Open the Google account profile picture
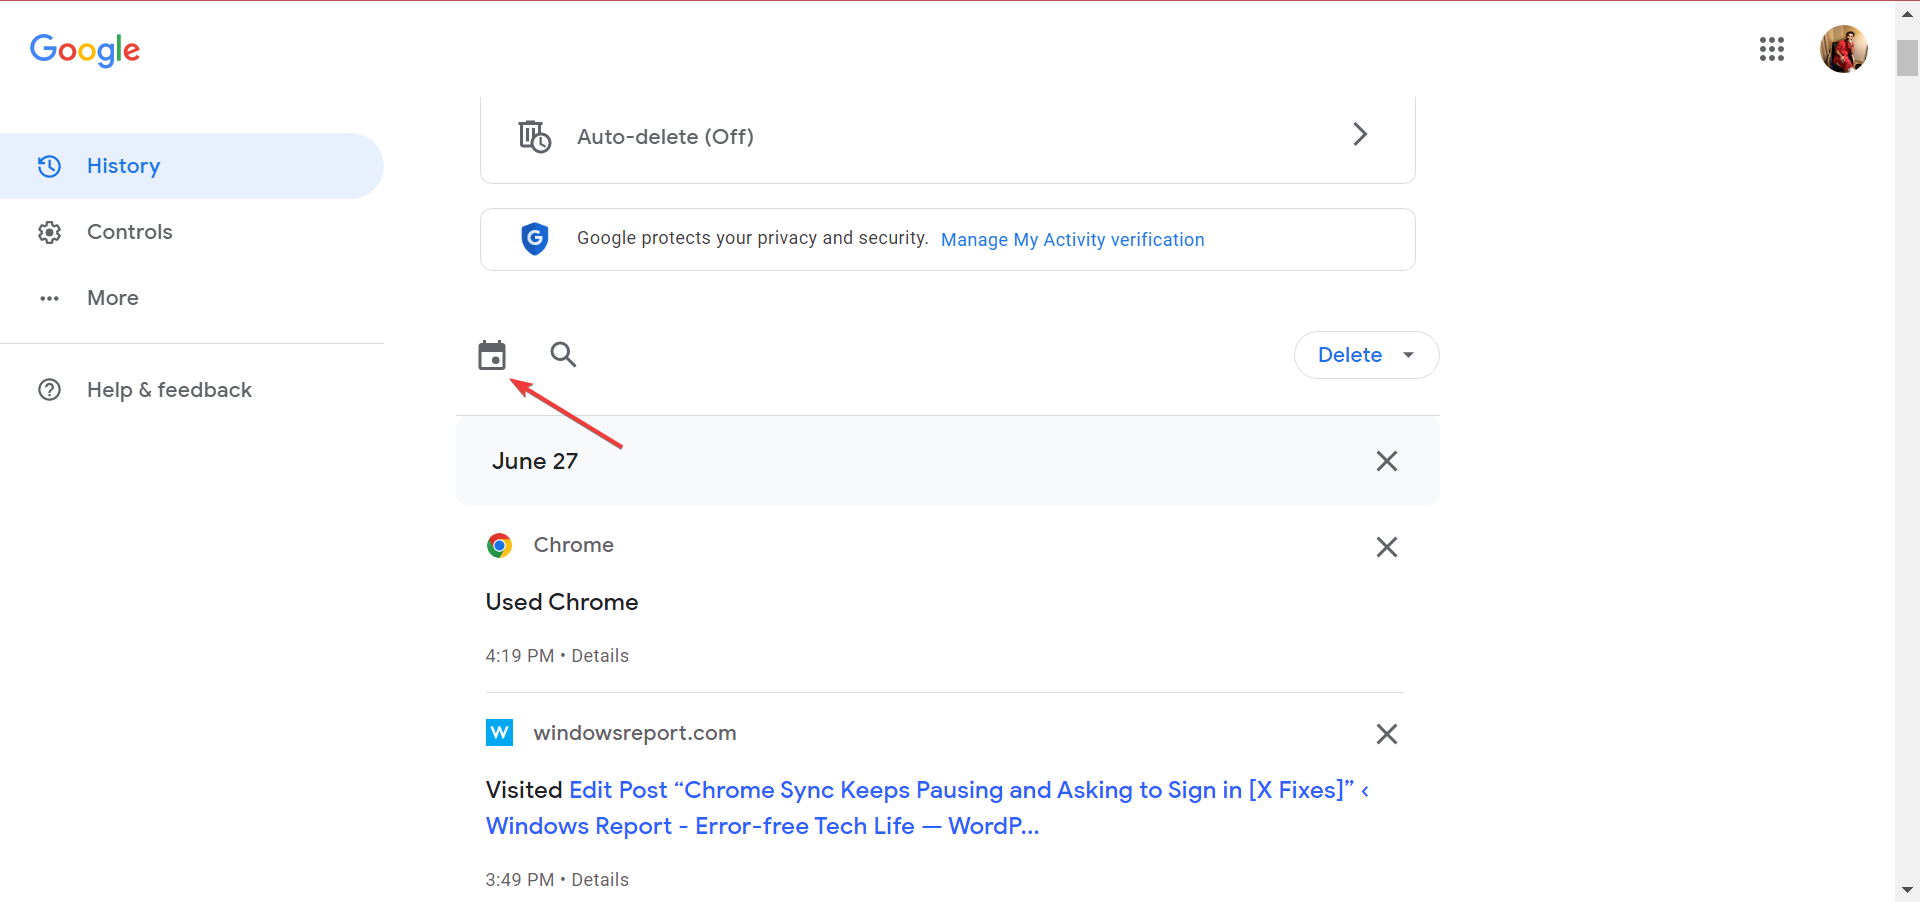The height and width of the screenshot is (902, 1920). (x=1844, y=49)
